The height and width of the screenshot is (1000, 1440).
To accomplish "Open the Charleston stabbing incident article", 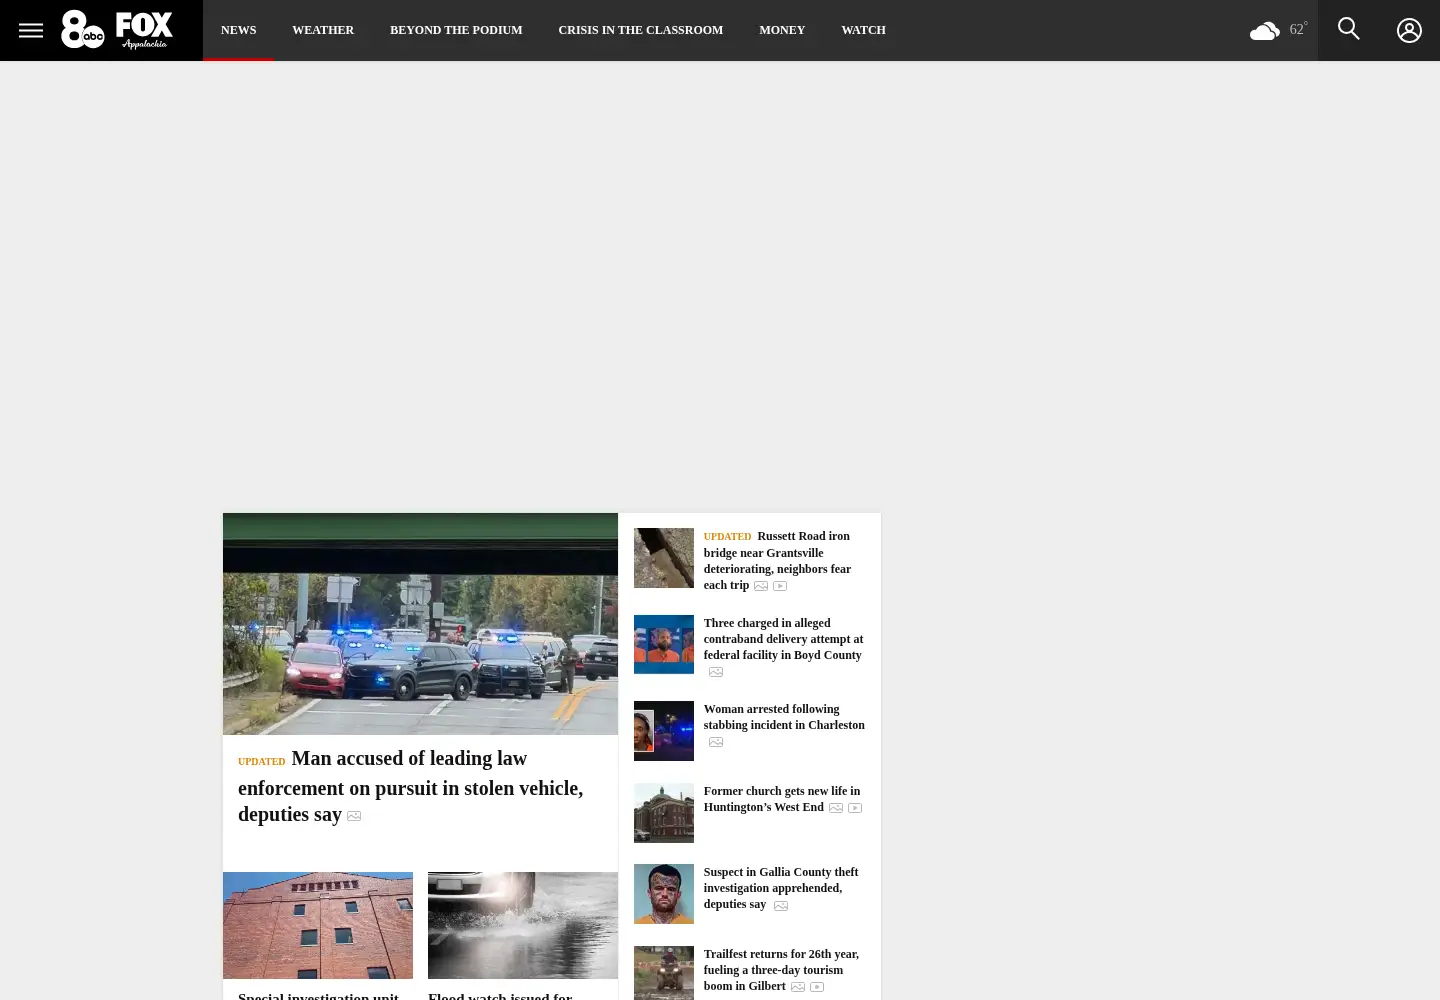I will coord(784,717).
